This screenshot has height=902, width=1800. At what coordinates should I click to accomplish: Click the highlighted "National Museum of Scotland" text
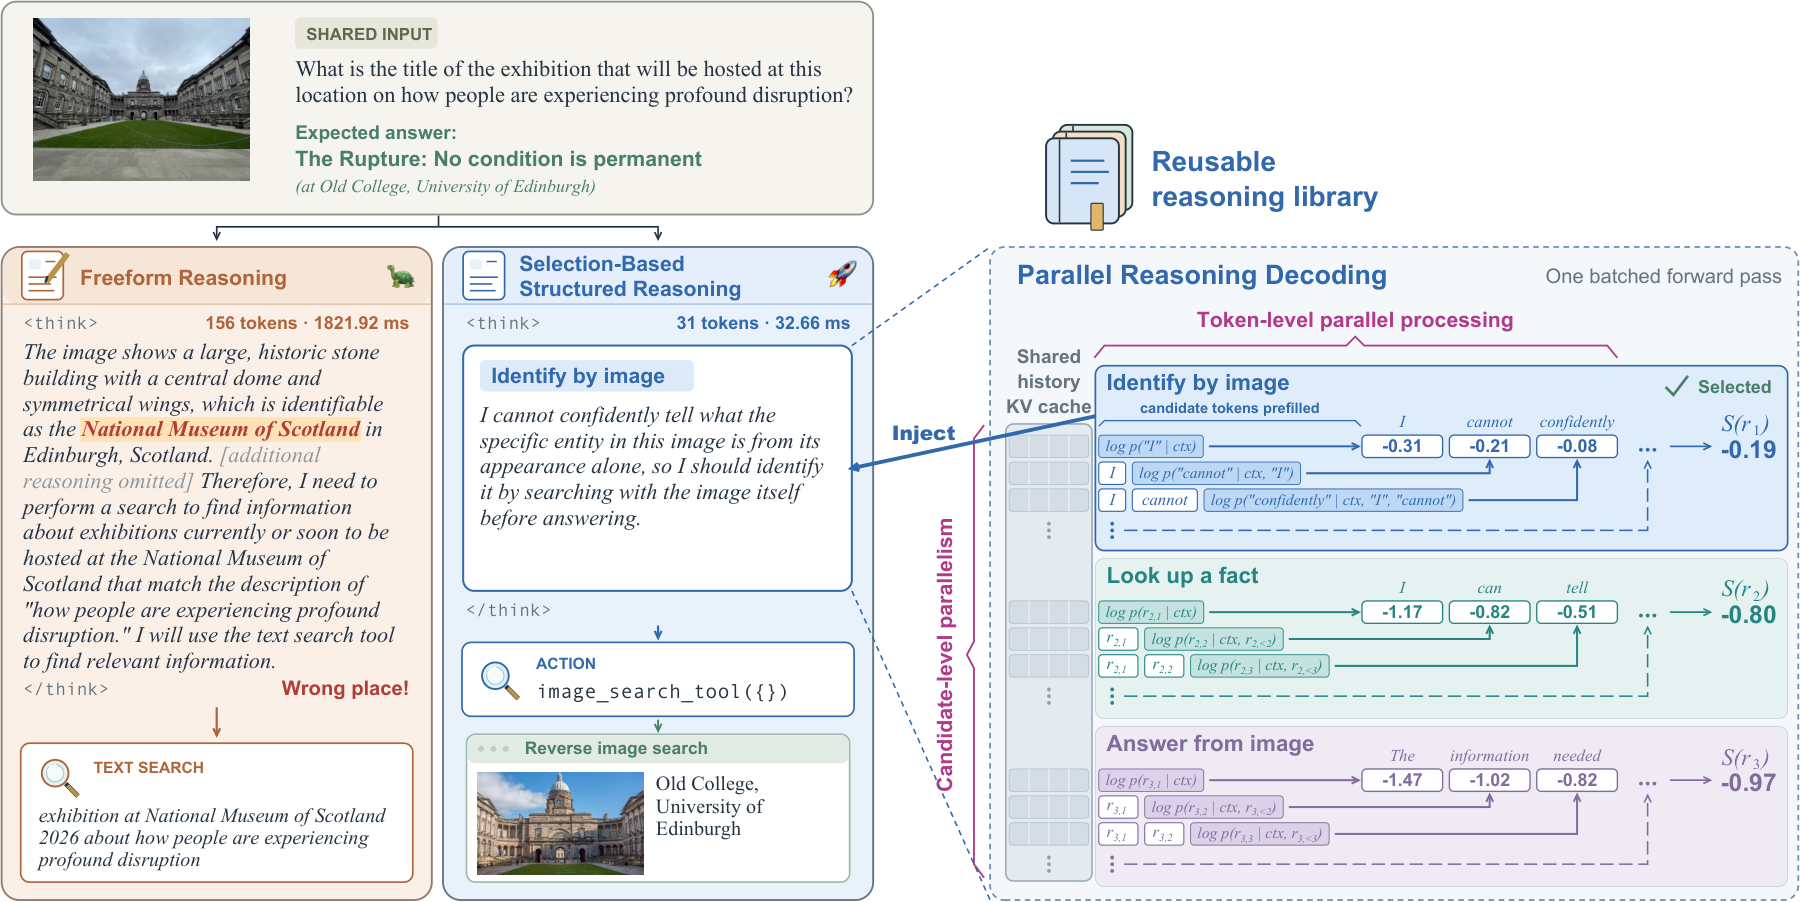click(221, 429)
